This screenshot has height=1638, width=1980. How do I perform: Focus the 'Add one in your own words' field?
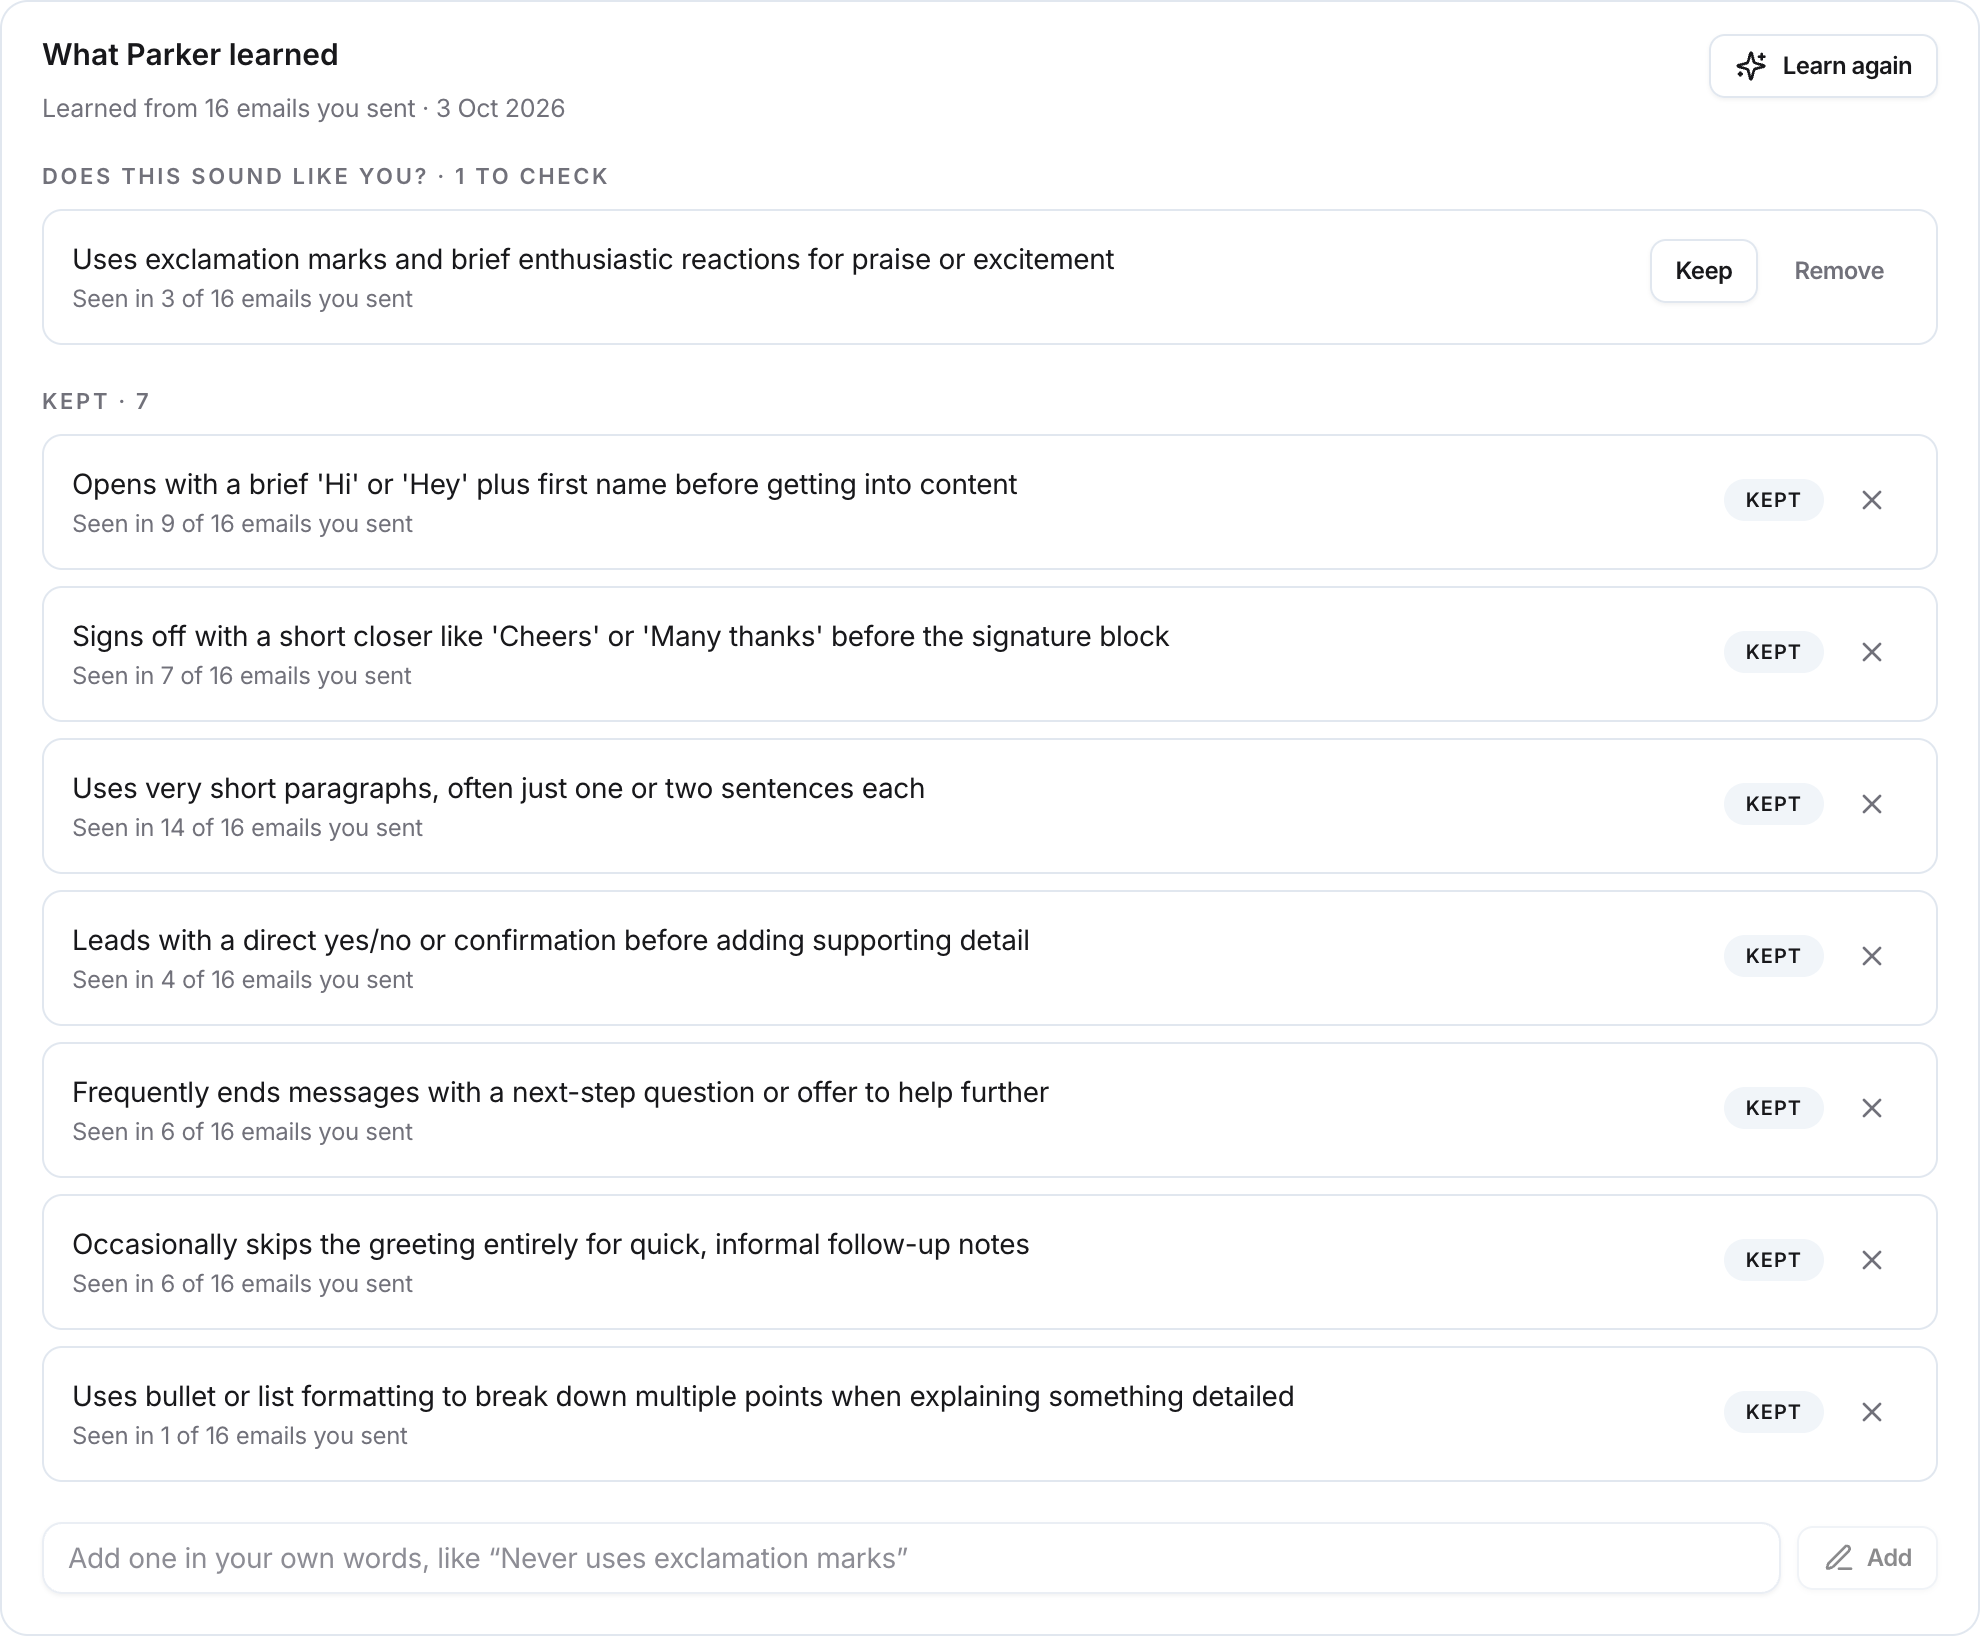911,1558
